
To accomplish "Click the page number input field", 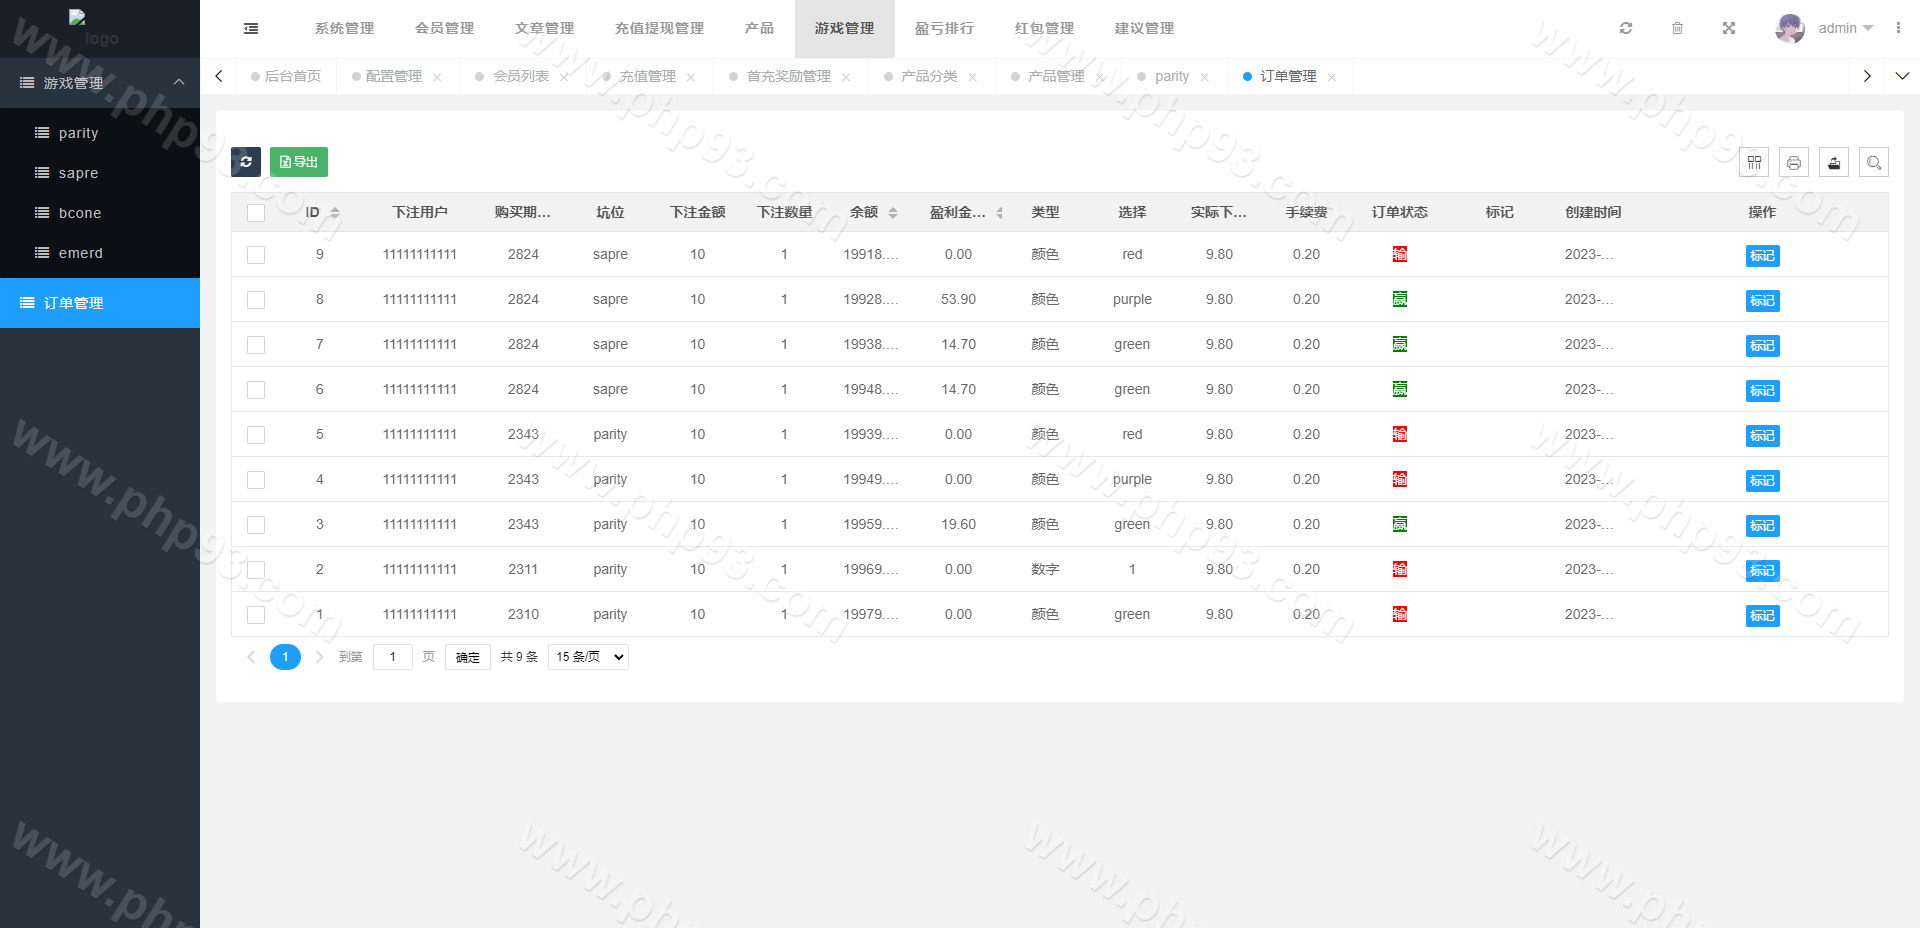I will tap(392, 657).
